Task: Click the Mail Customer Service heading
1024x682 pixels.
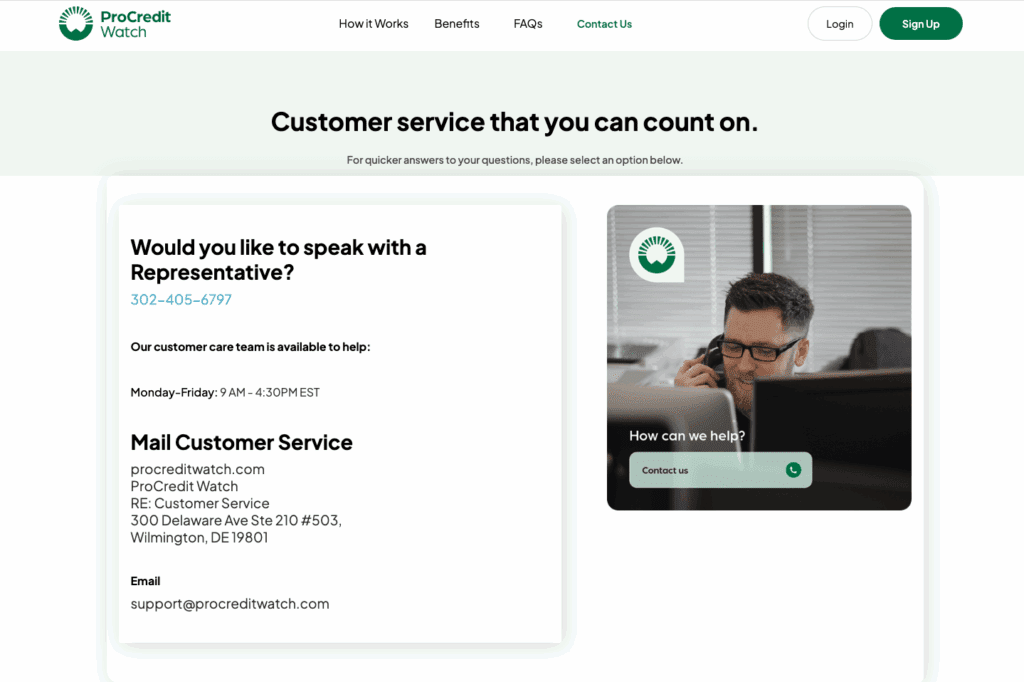Action: tap(241, 442)
